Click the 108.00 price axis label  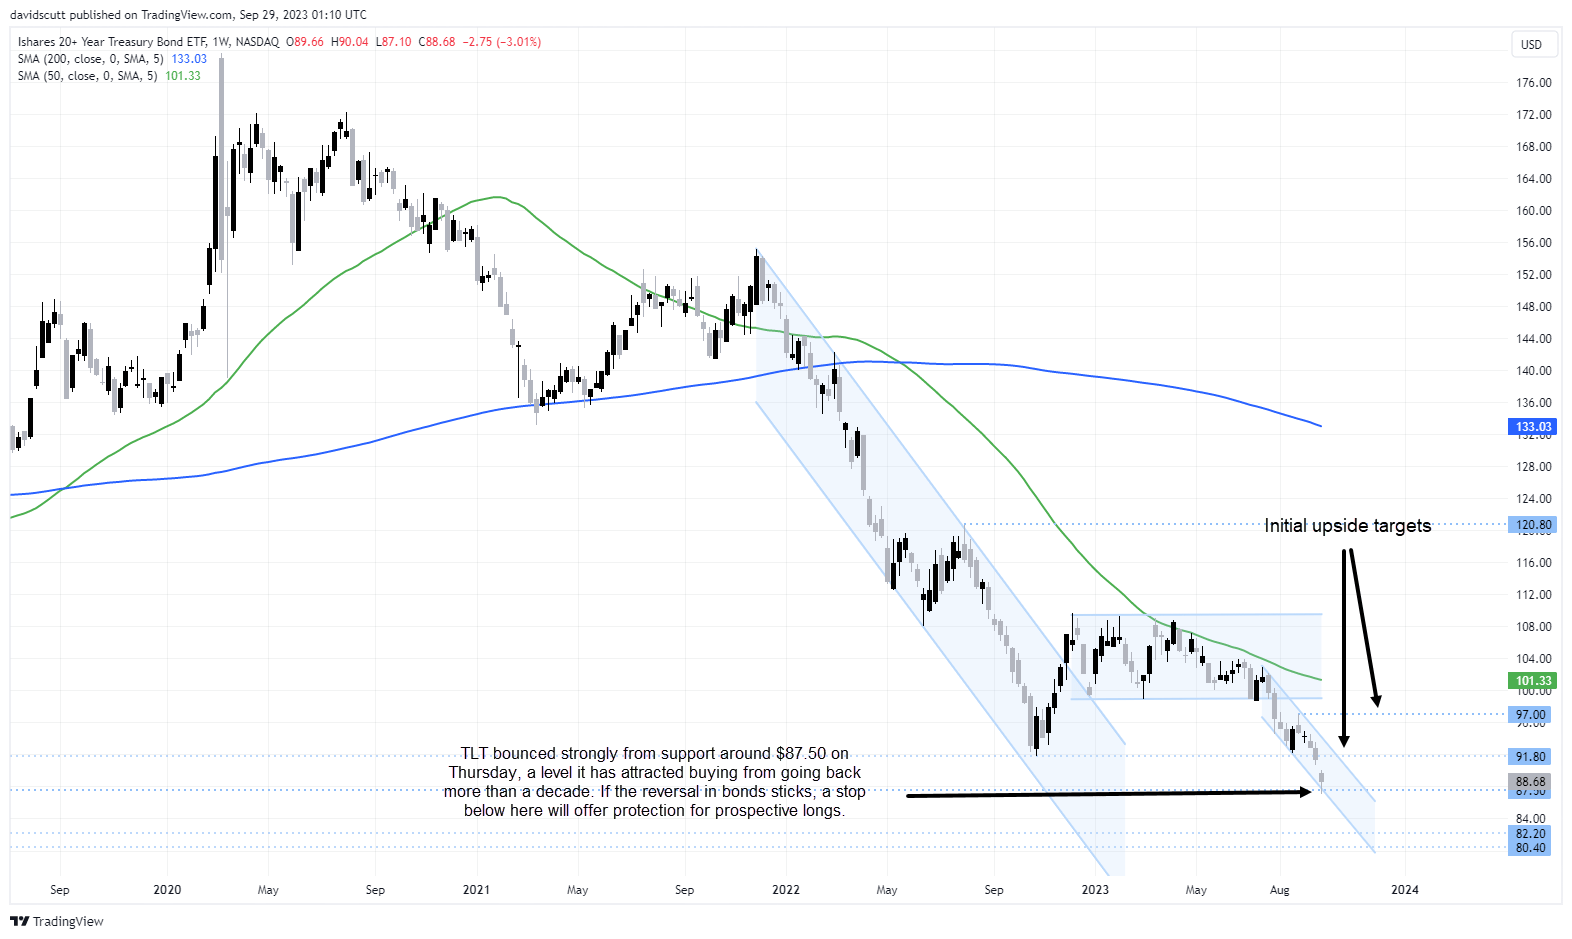tap(1533, 627)
